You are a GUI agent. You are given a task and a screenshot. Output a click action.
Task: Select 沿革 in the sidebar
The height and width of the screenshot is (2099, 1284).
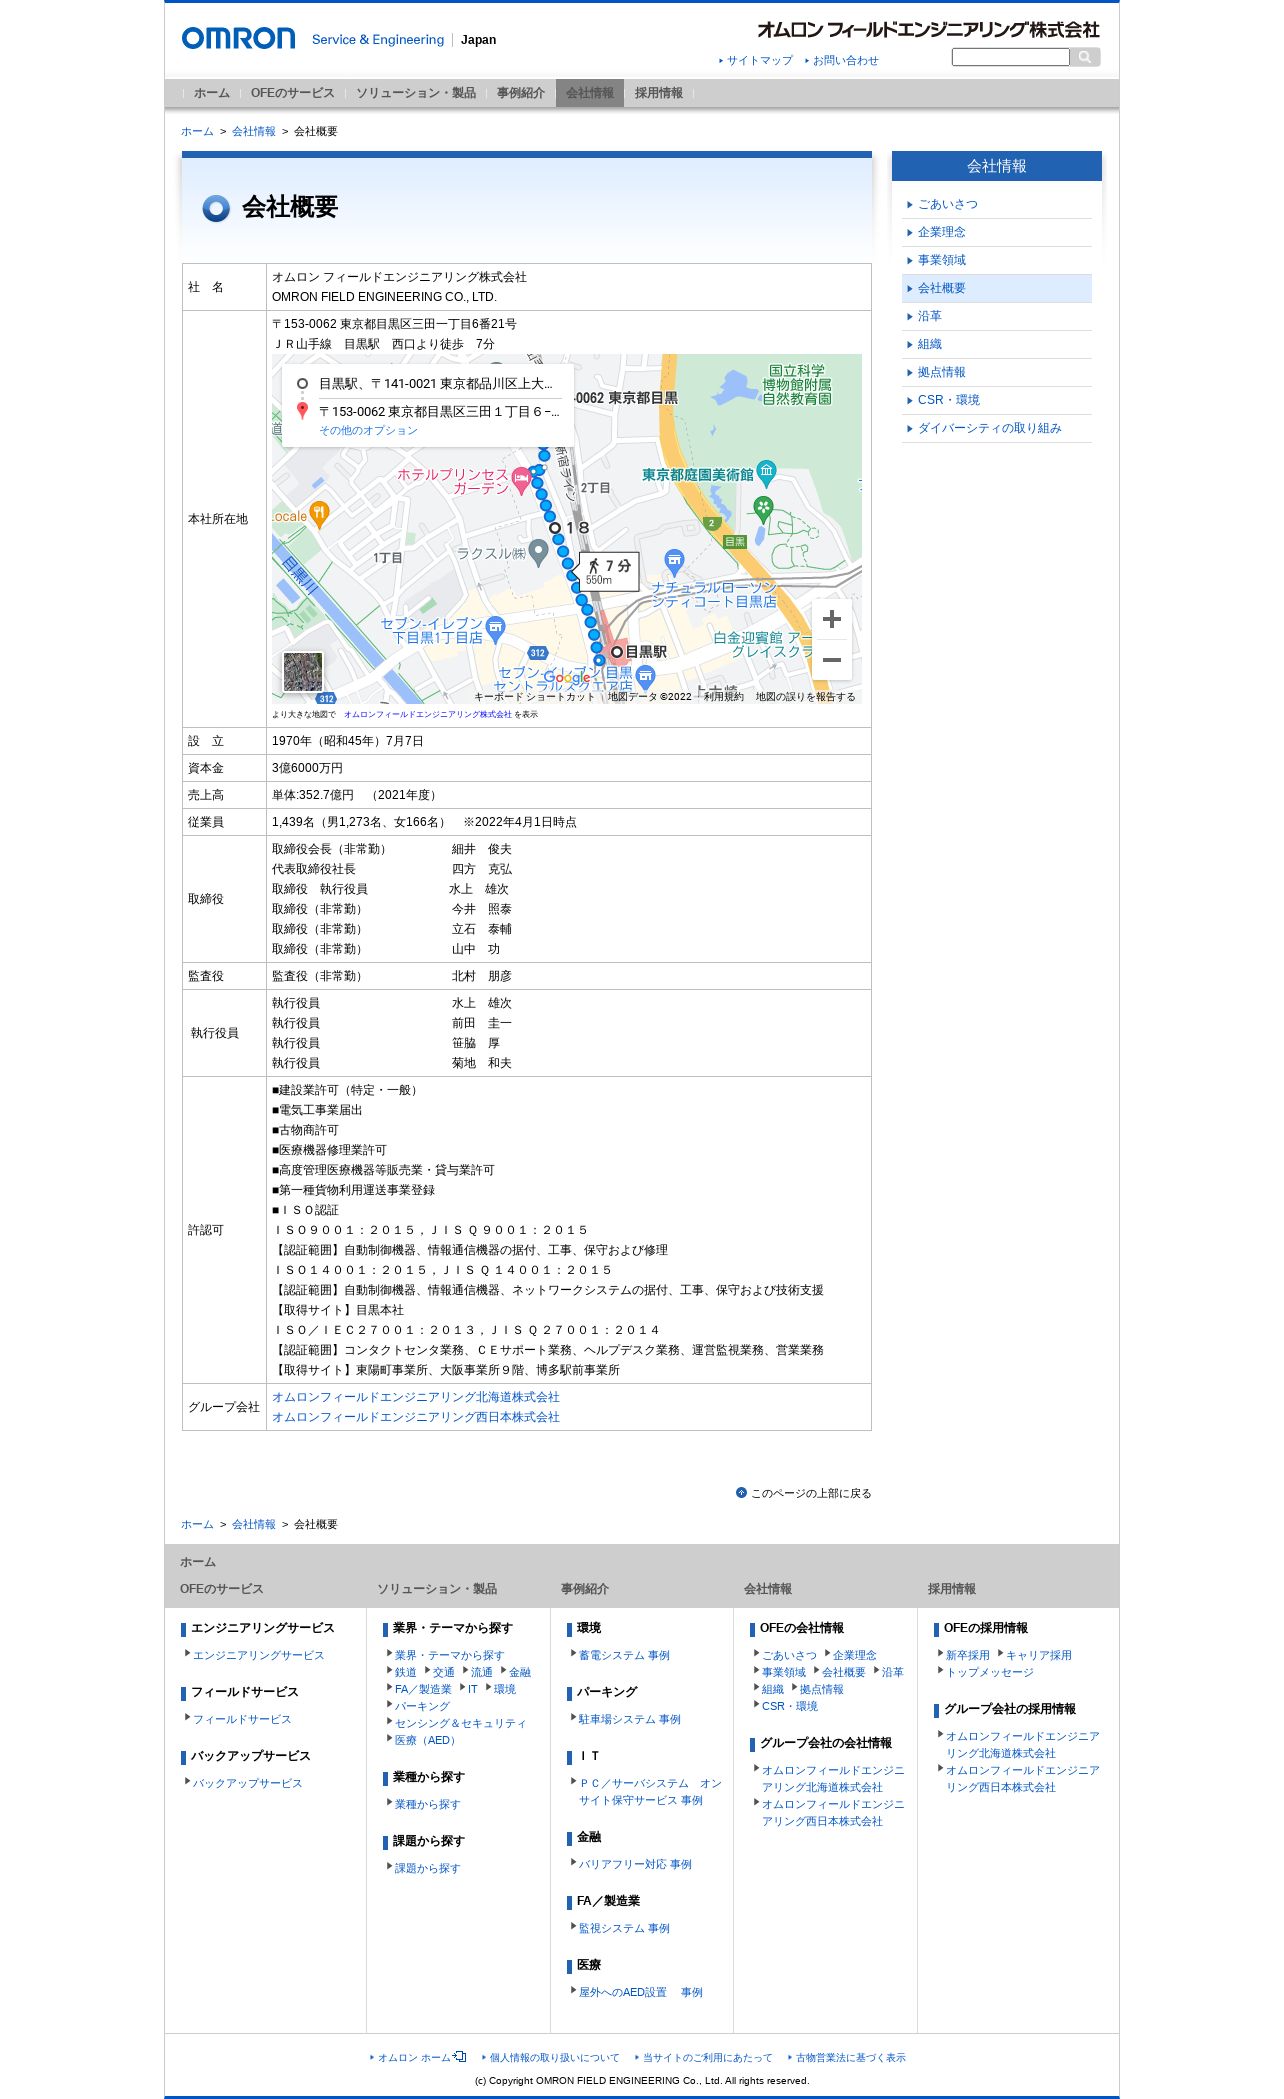(997, 316)
